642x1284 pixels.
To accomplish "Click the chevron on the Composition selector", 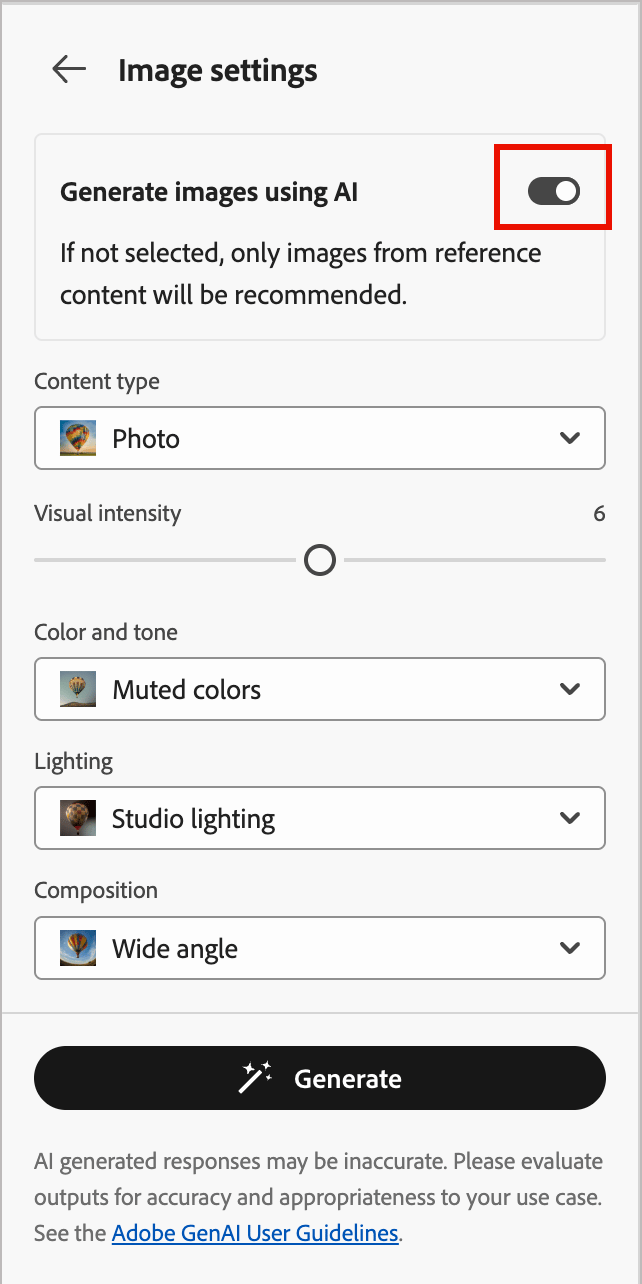I will tap(571, 947).
